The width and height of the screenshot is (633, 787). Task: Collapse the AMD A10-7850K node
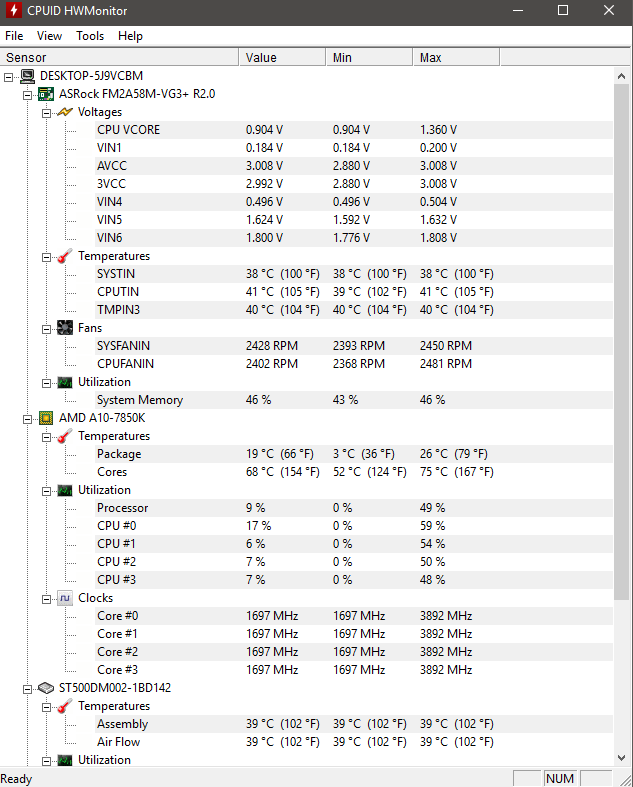click(x=27, y=420)
